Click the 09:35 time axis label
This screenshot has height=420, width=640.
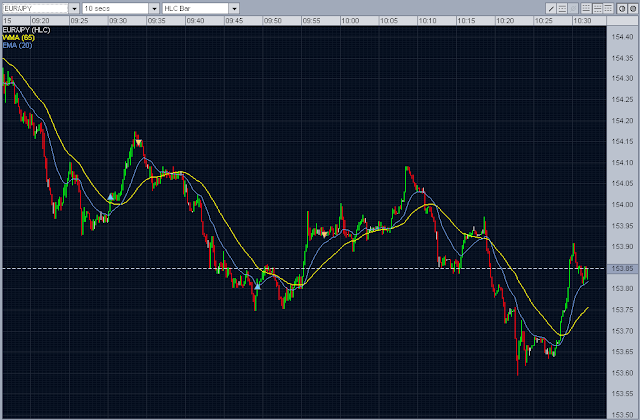coord(156,21)
